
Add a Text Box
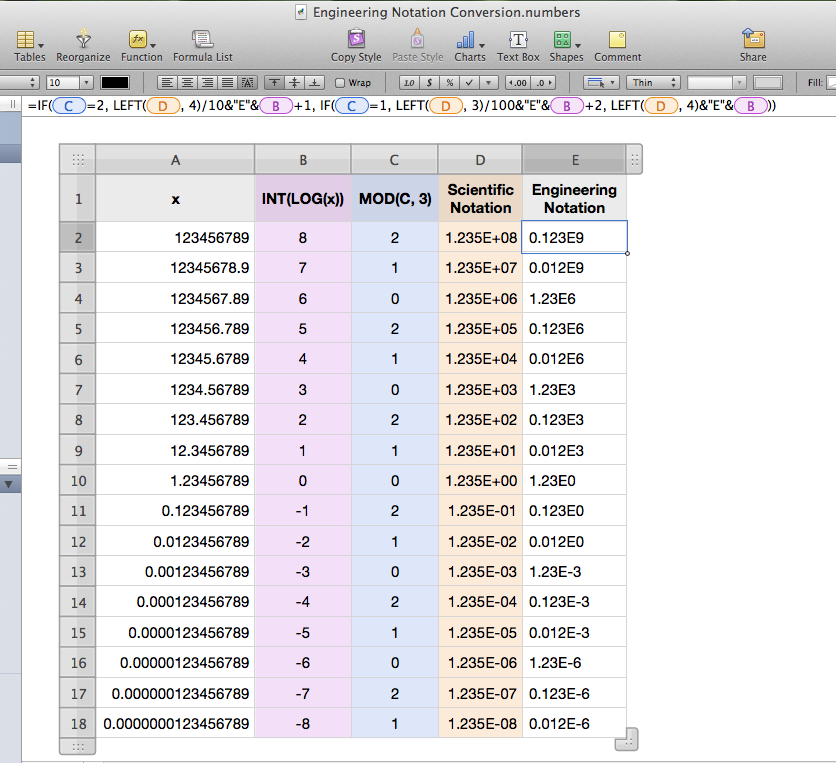coord(518,40)
